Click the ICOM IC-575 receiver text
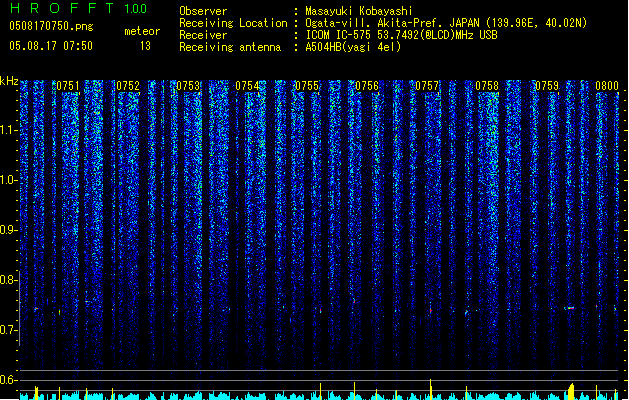Screen dimensions: 629x400 coord(401,35)
